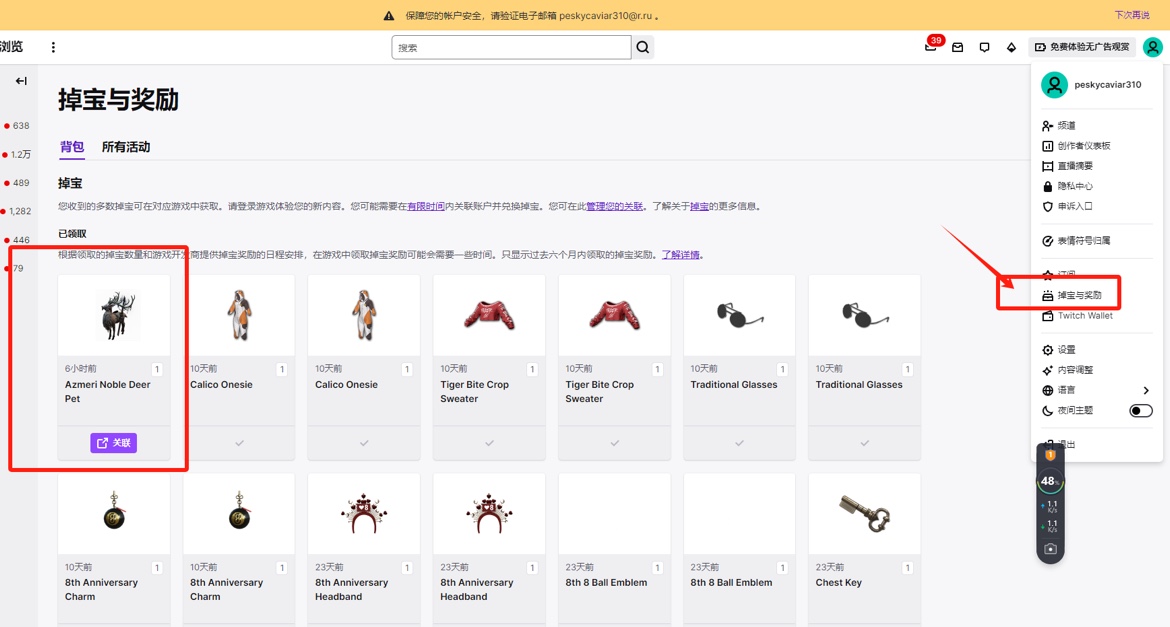
Task: Click 免费体验无广告观赏 button
Action: [1082, 47]
